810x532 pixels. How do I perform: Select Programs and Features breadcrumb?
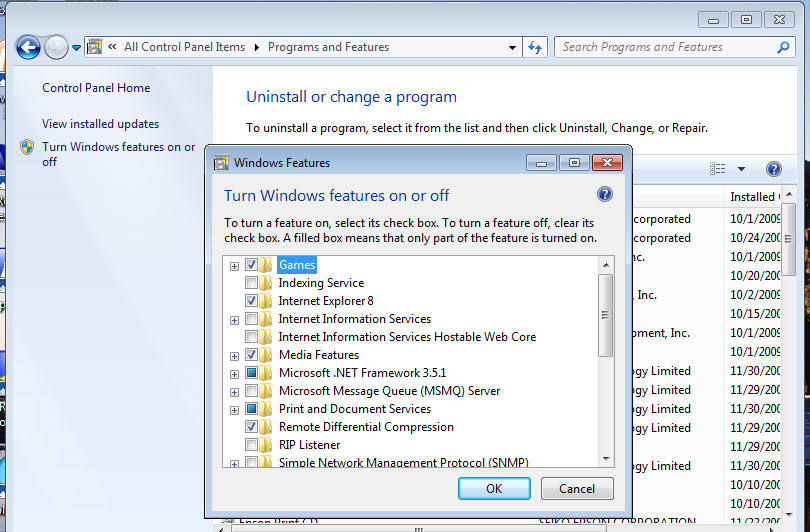(328, 47)
